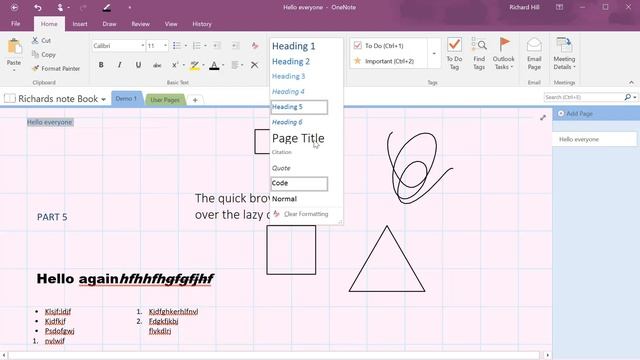The height and width of the screenshot is (360, 640).
Task: Switch to the View ribbon tab
Action: [x=171, y=24]
